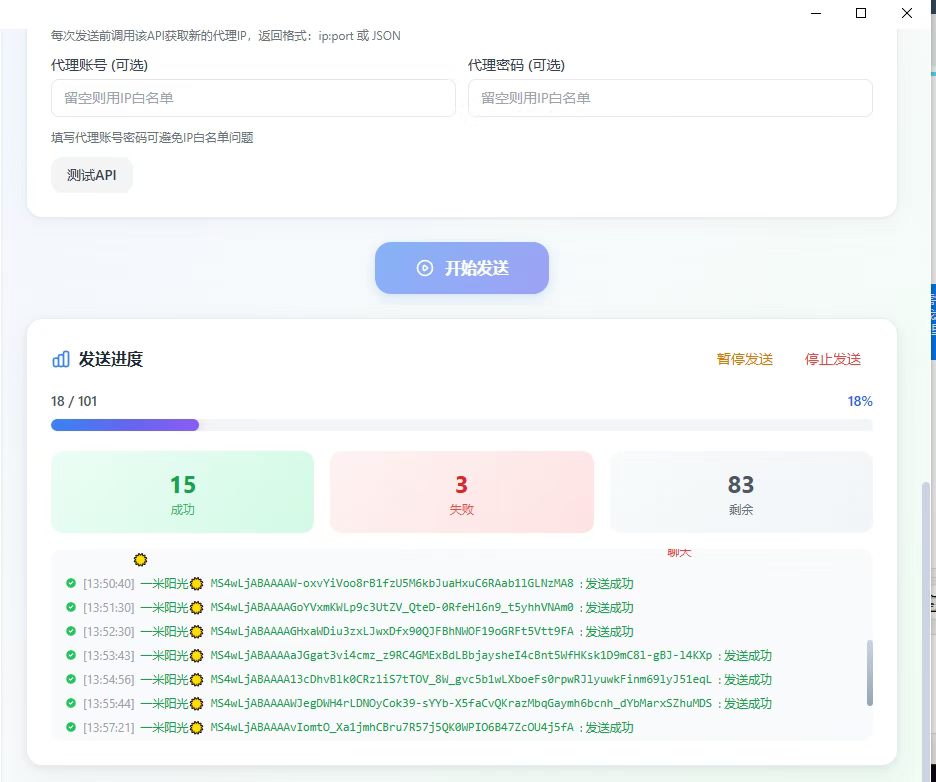Click the 18% percentage label

click(860, 401)
